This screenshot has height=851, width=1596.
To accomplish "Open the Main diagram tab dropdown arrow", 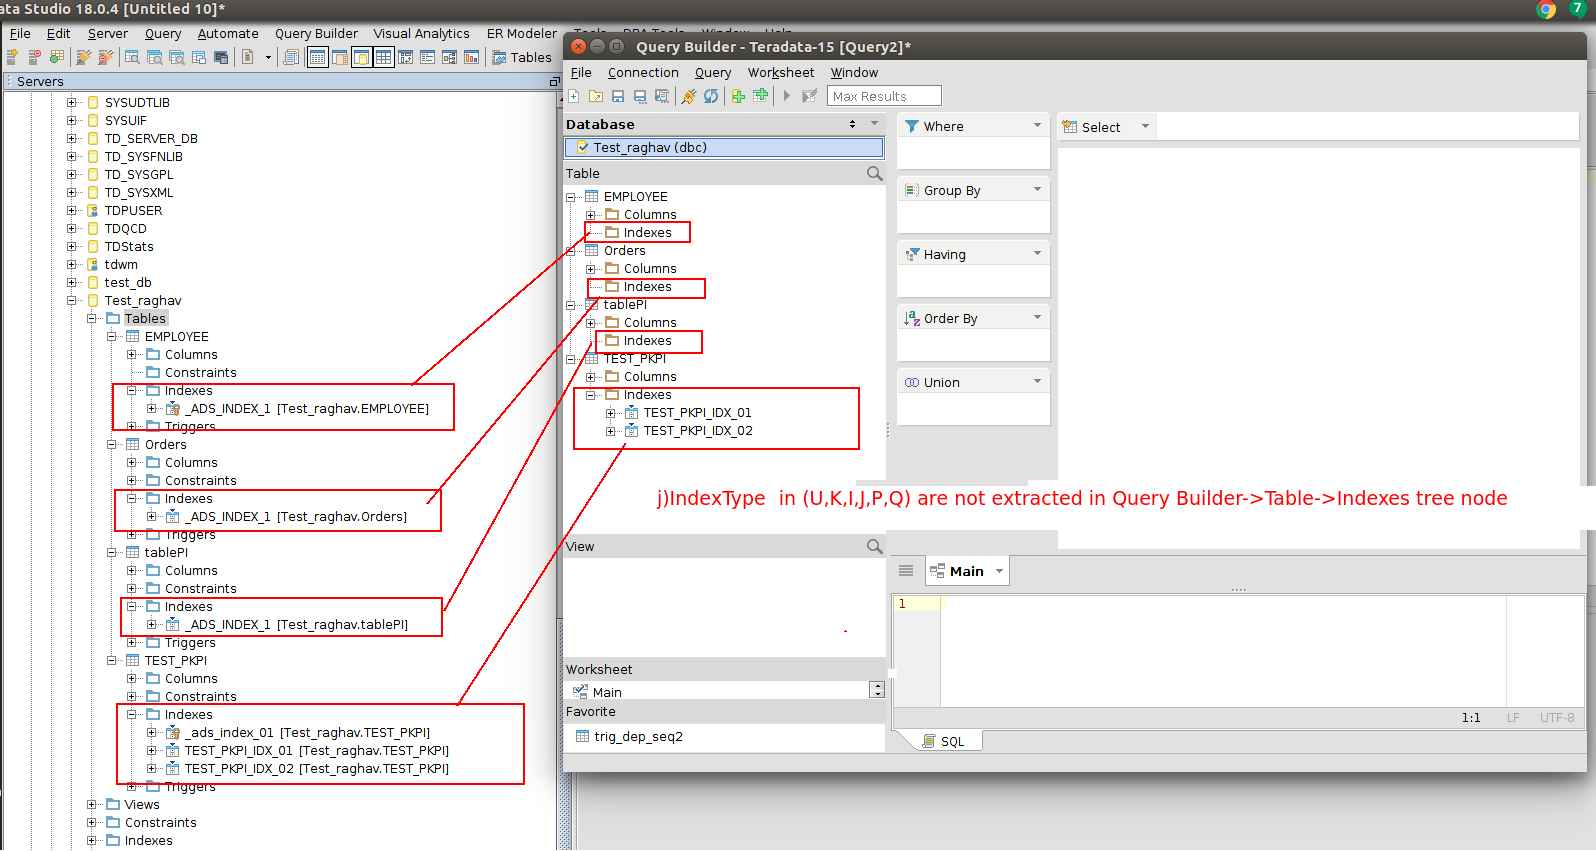I will (x=999, y=571).
